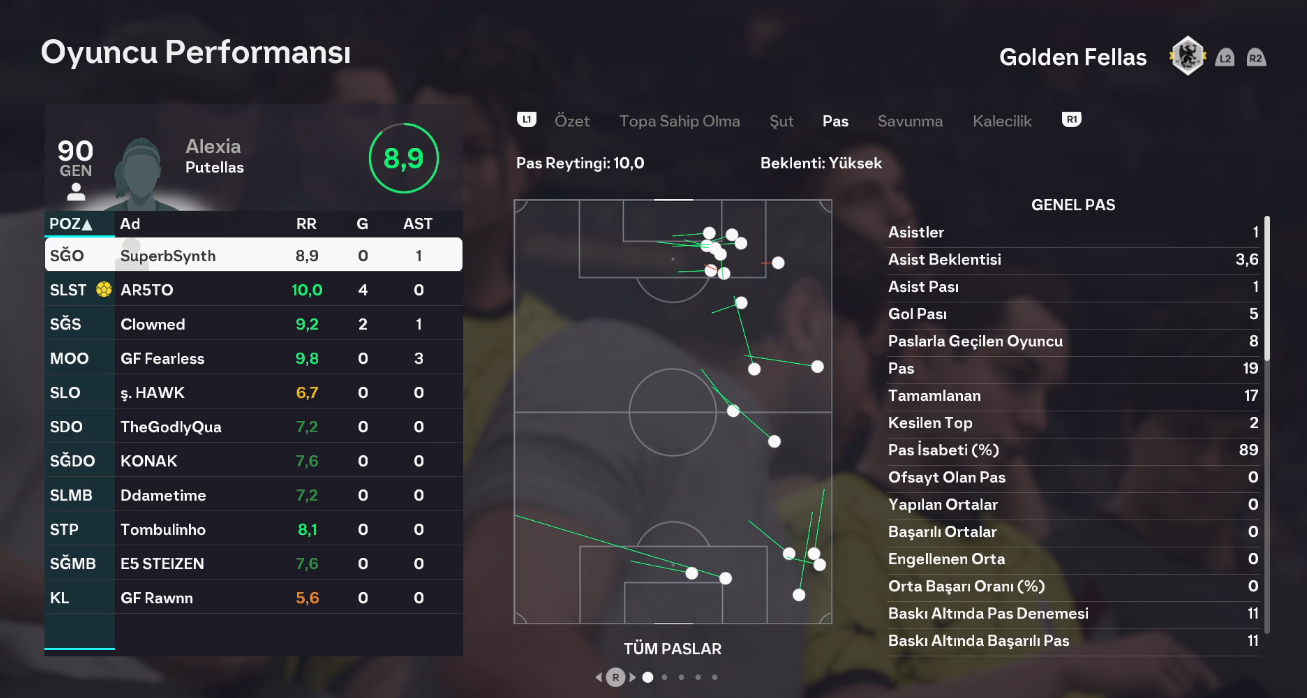
Task: Go to previous pass map with left arrow
Action: [599, 677]
